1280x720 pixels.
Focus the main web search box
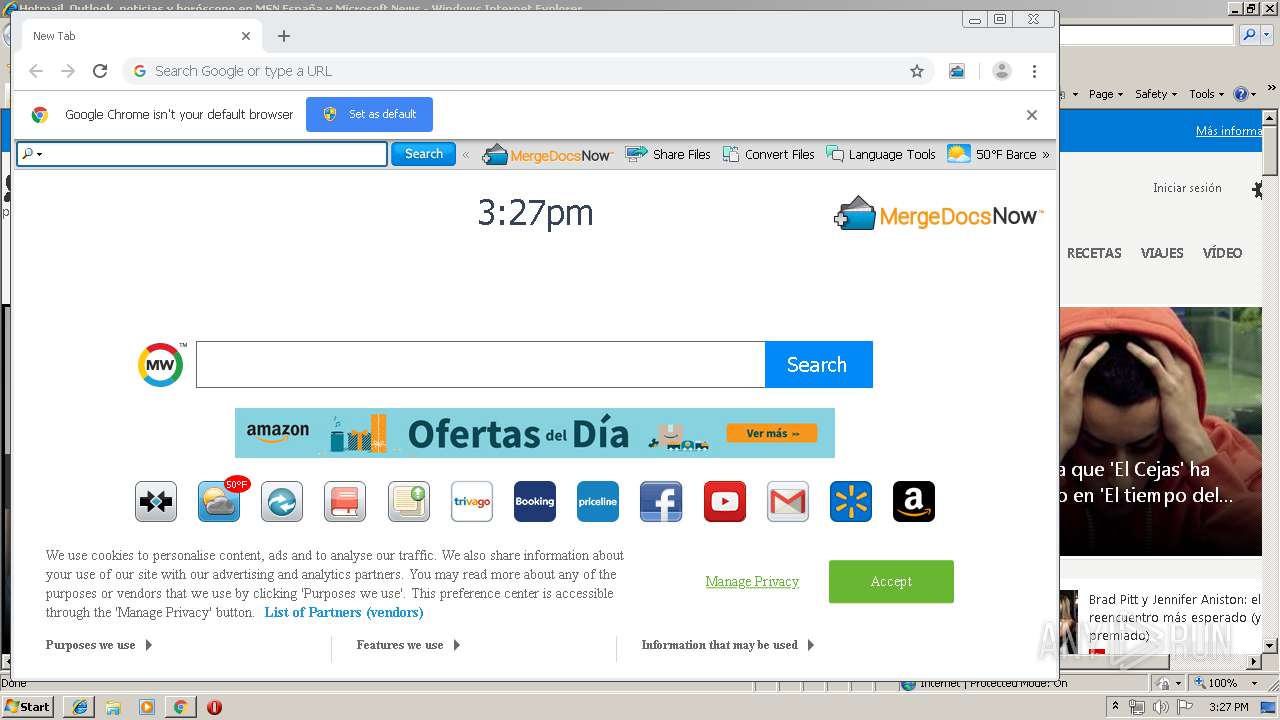[x=481, y=364]
